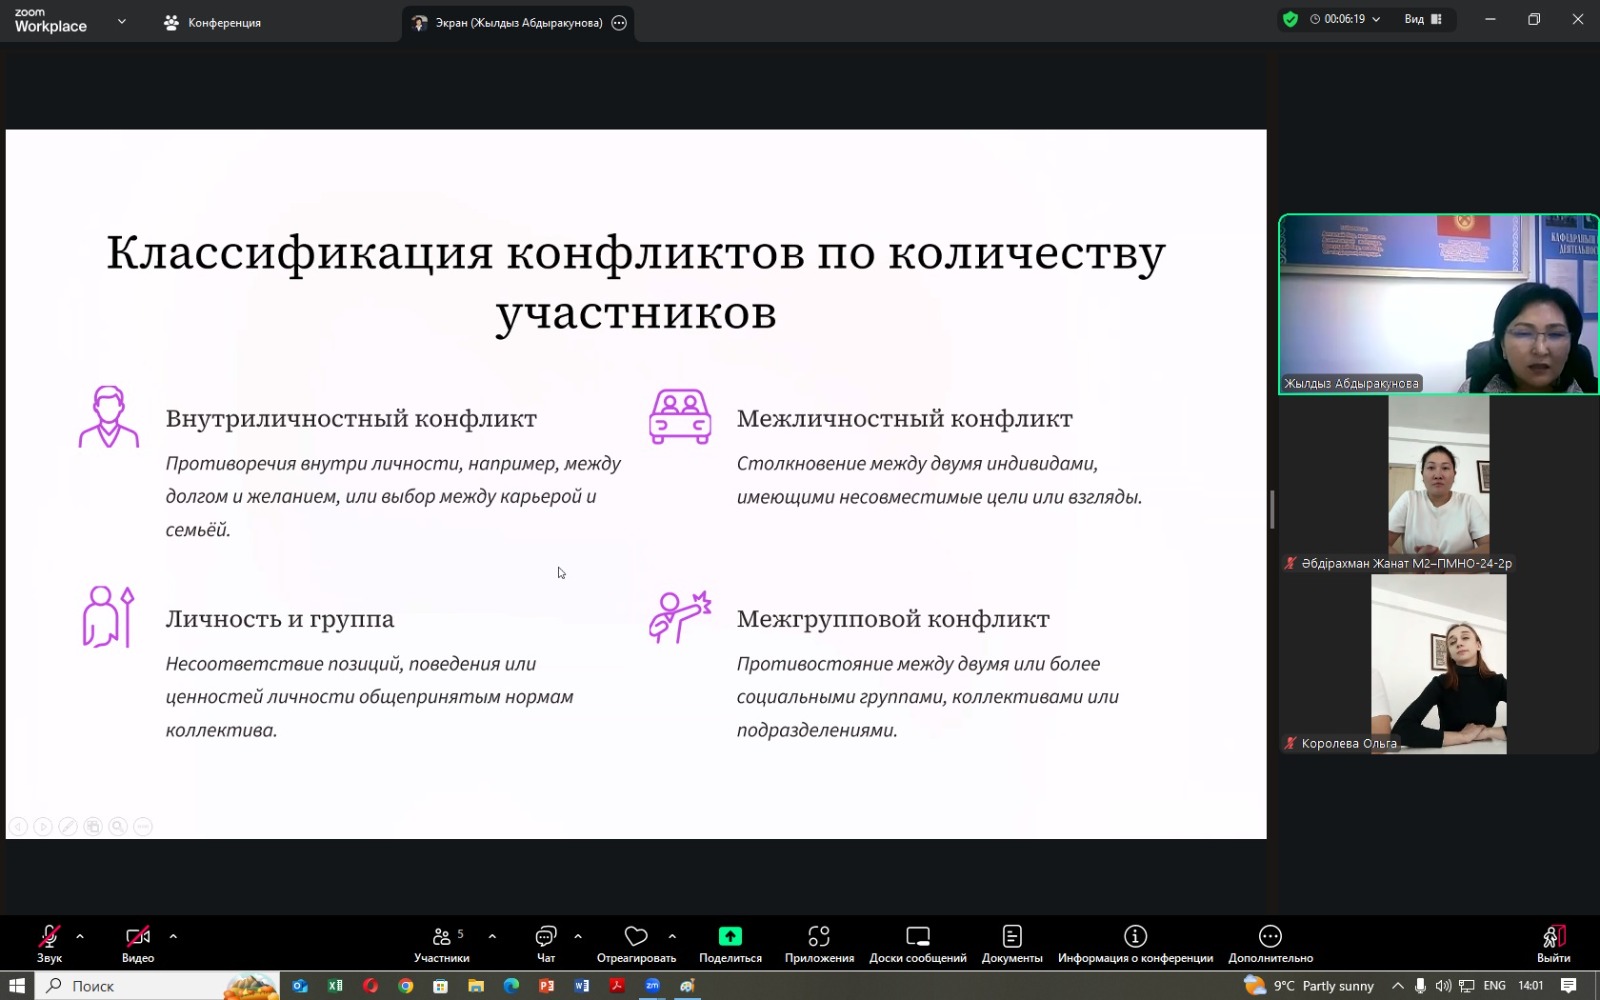Open the Участники participants panel
The height and width of the screenshot is (1000, 1600).
[441, 942]
